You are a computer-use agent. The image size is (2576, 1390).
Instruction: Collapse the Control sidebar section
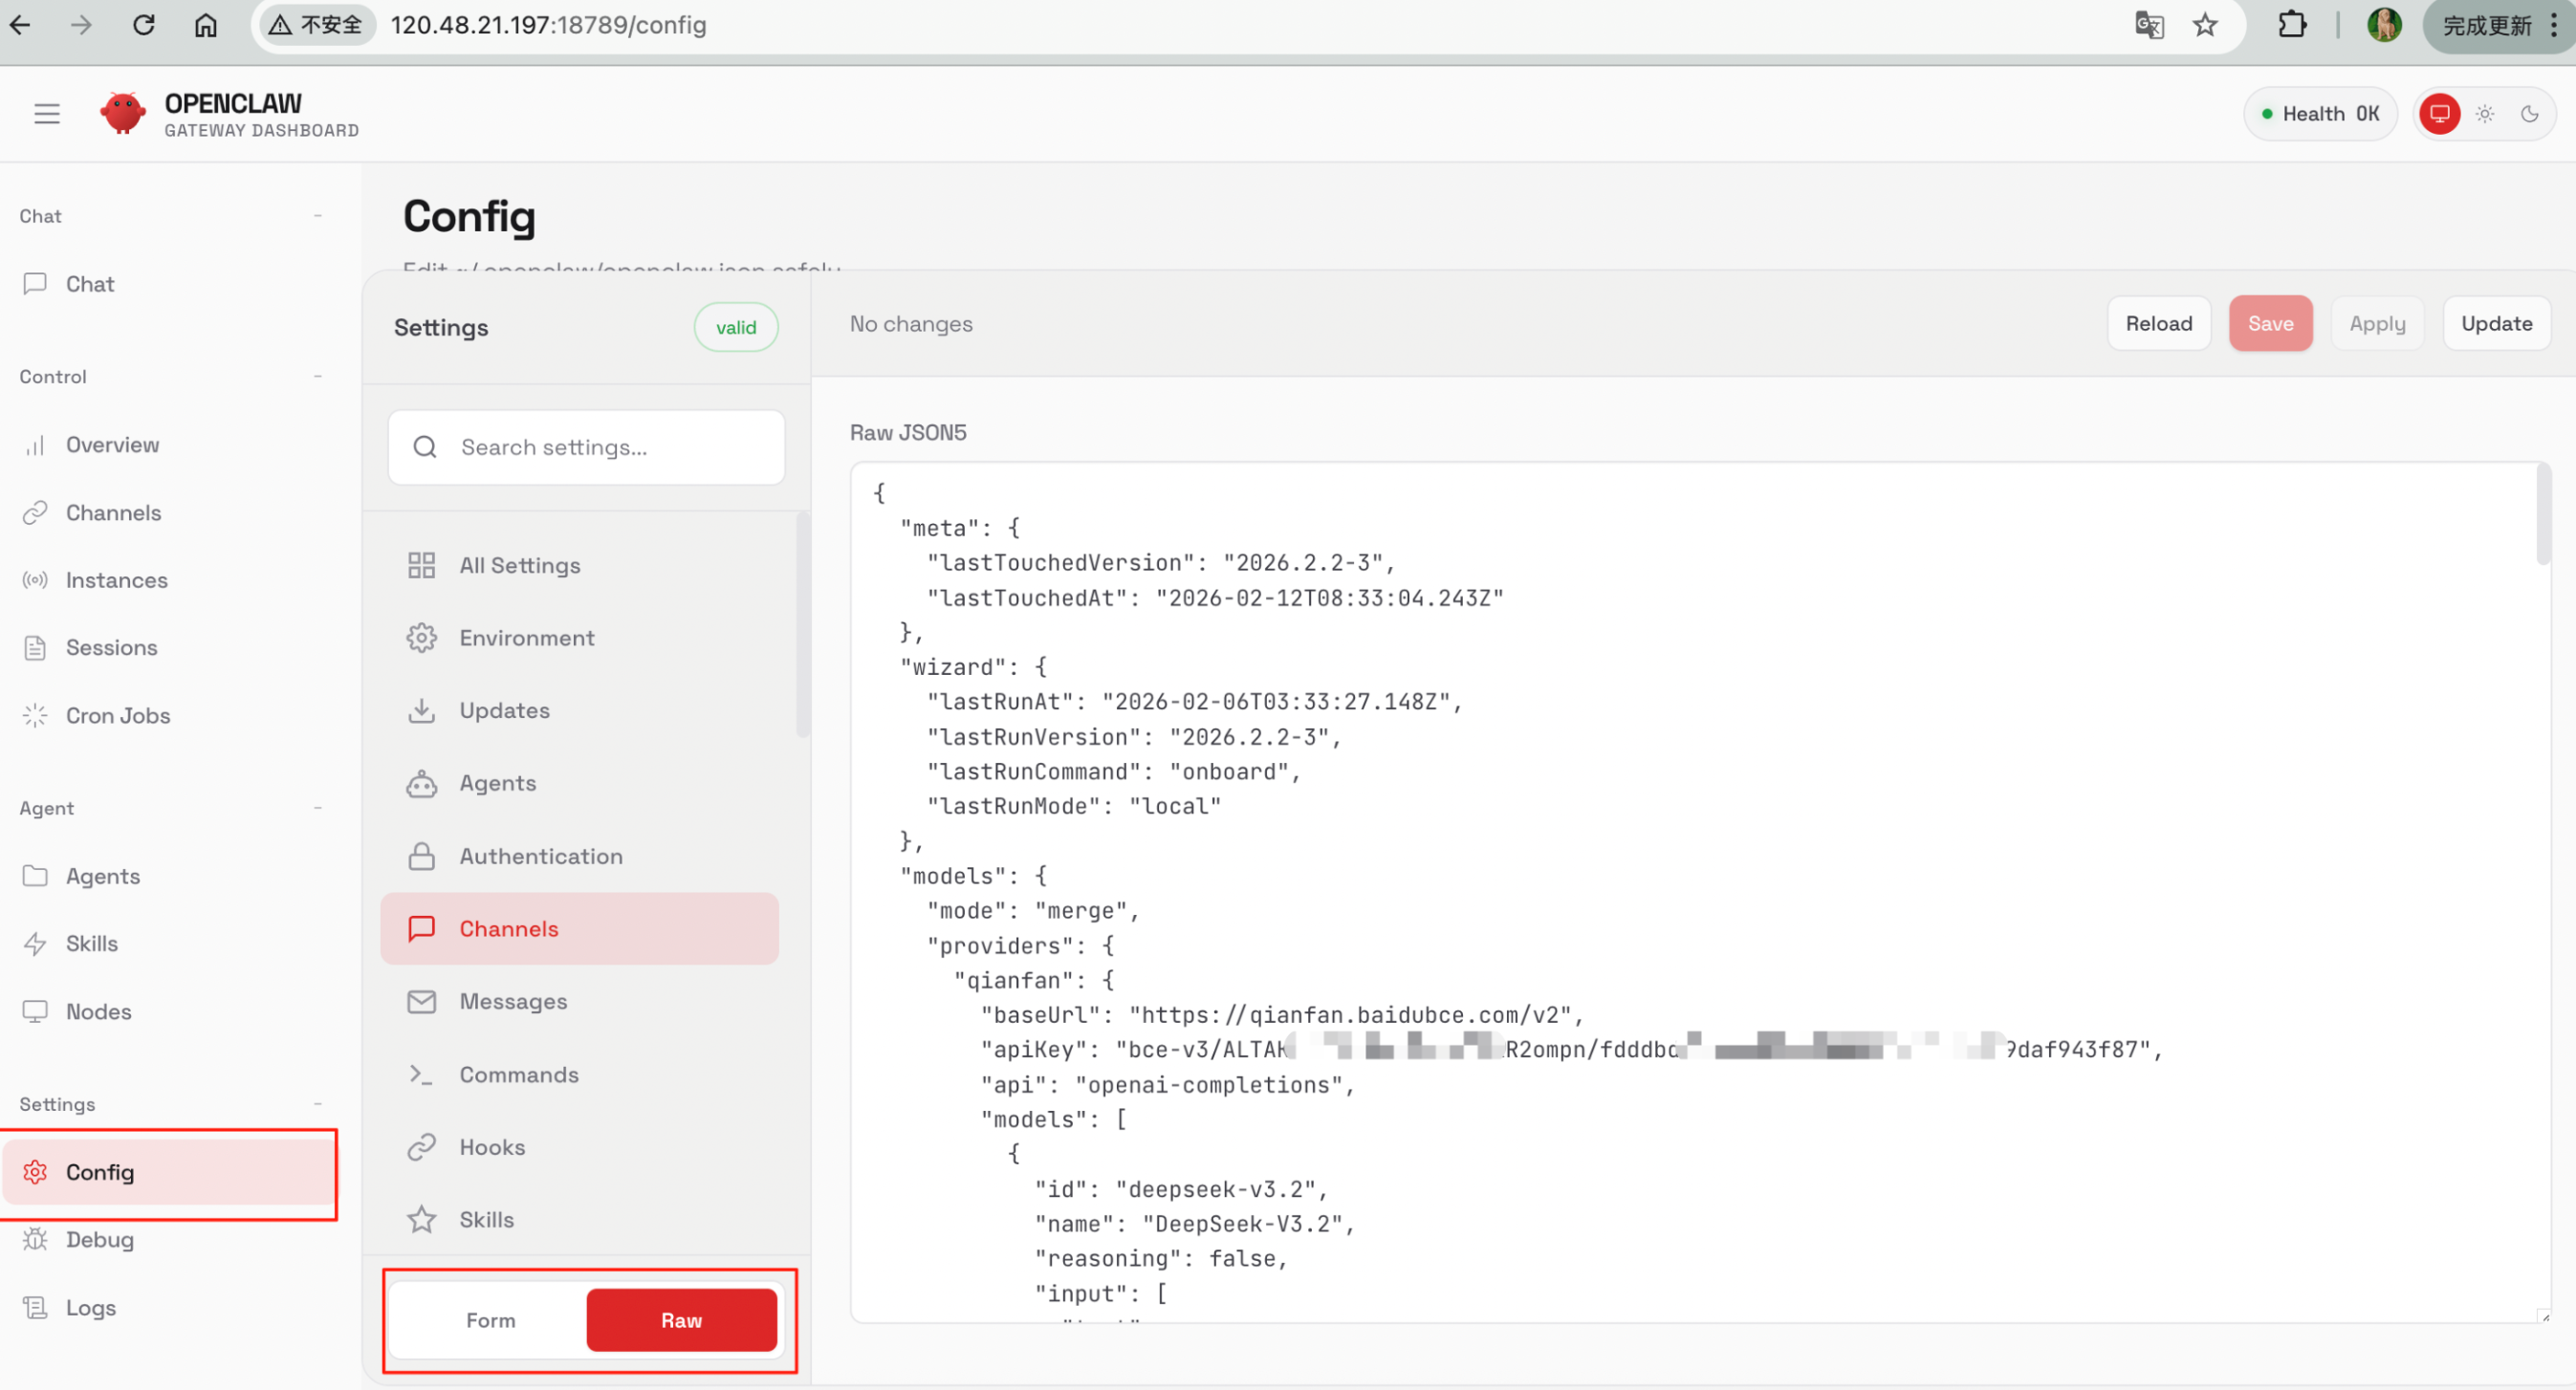tap(318, 377)
